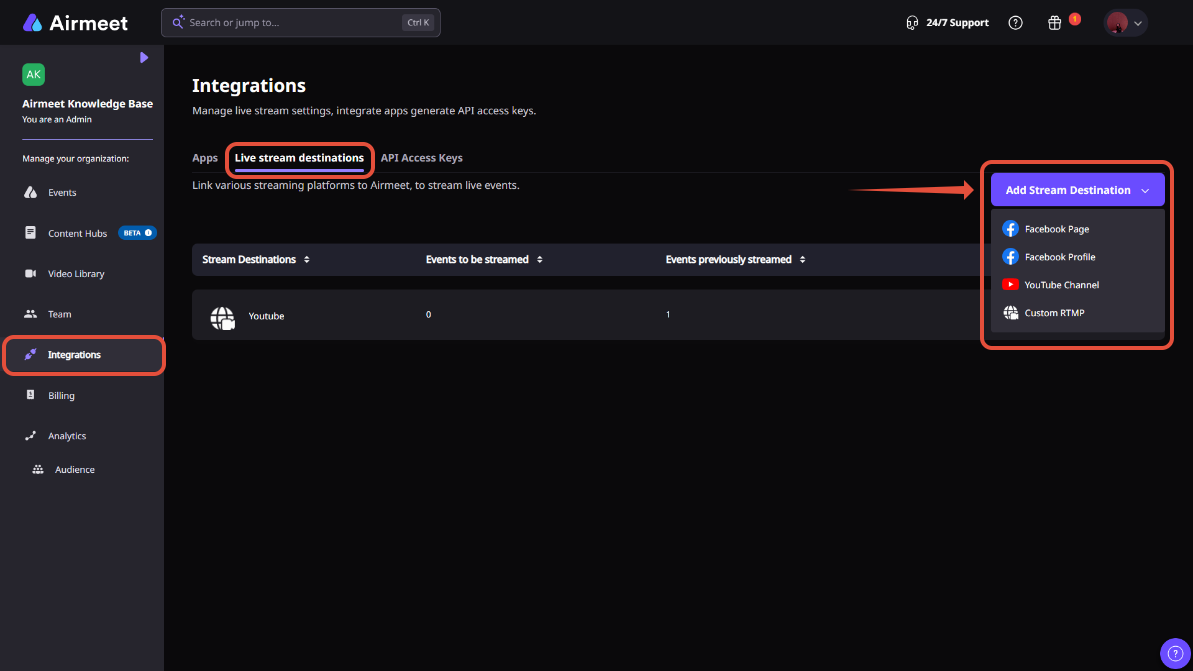This screenshot has height=671, width=1193.
Task: Choose Custom RTMP from the menu
Action: coord(1077,313)
